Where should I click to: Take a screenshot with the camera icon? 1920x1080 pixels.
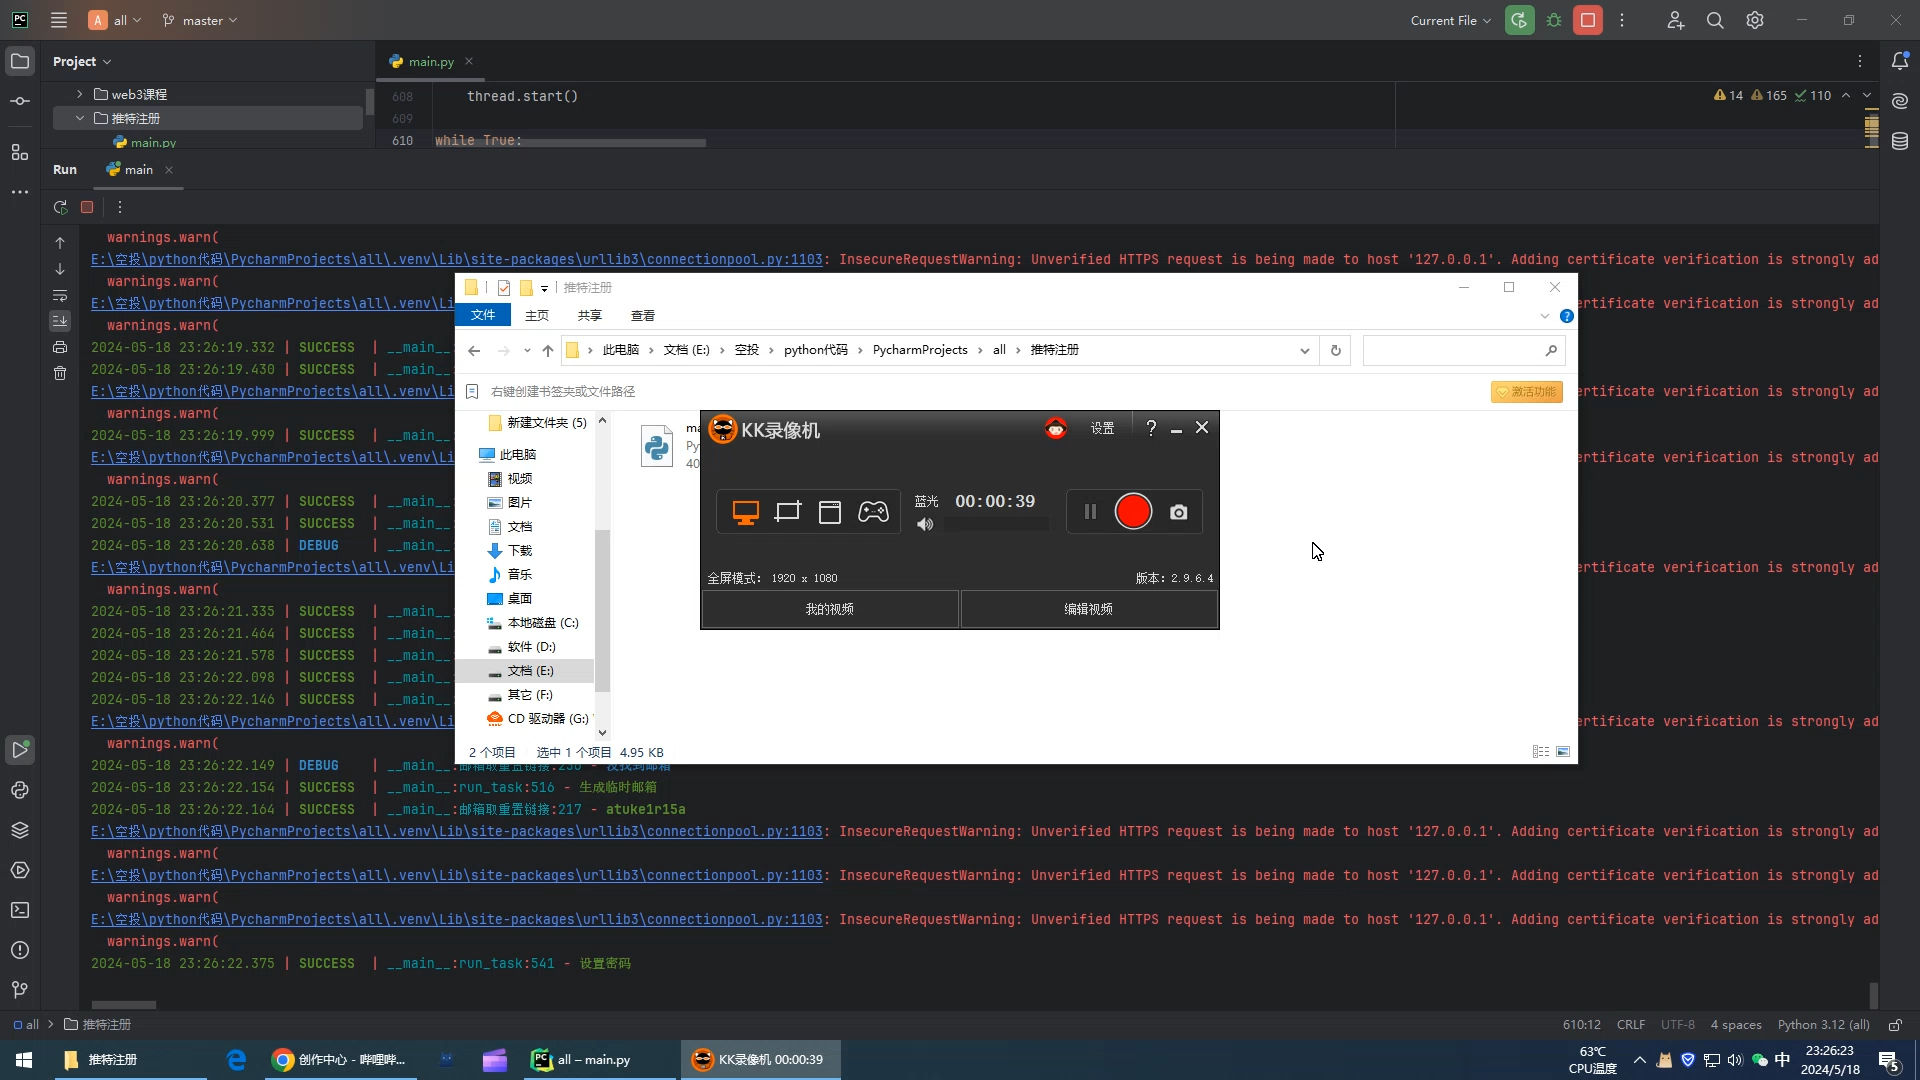(x=1179, y=512)
